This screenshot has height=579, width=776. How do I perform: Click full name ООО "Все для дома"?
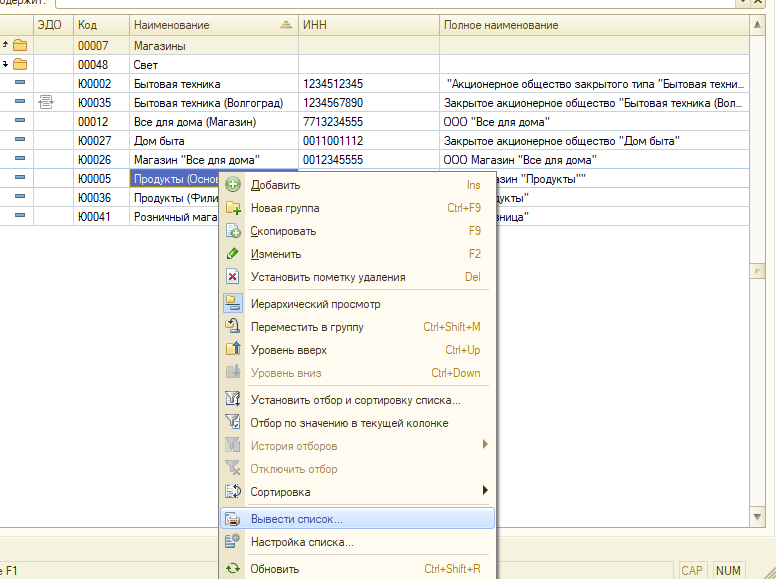coord(594,122)
